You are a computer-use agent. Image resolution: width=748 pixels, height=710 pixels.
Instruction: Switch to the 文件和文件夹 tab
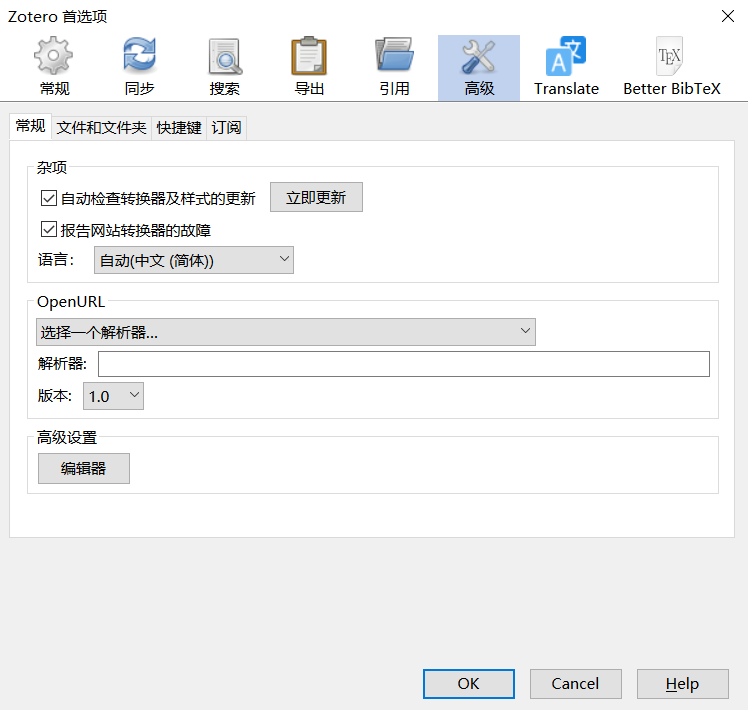tap(101, 128)
